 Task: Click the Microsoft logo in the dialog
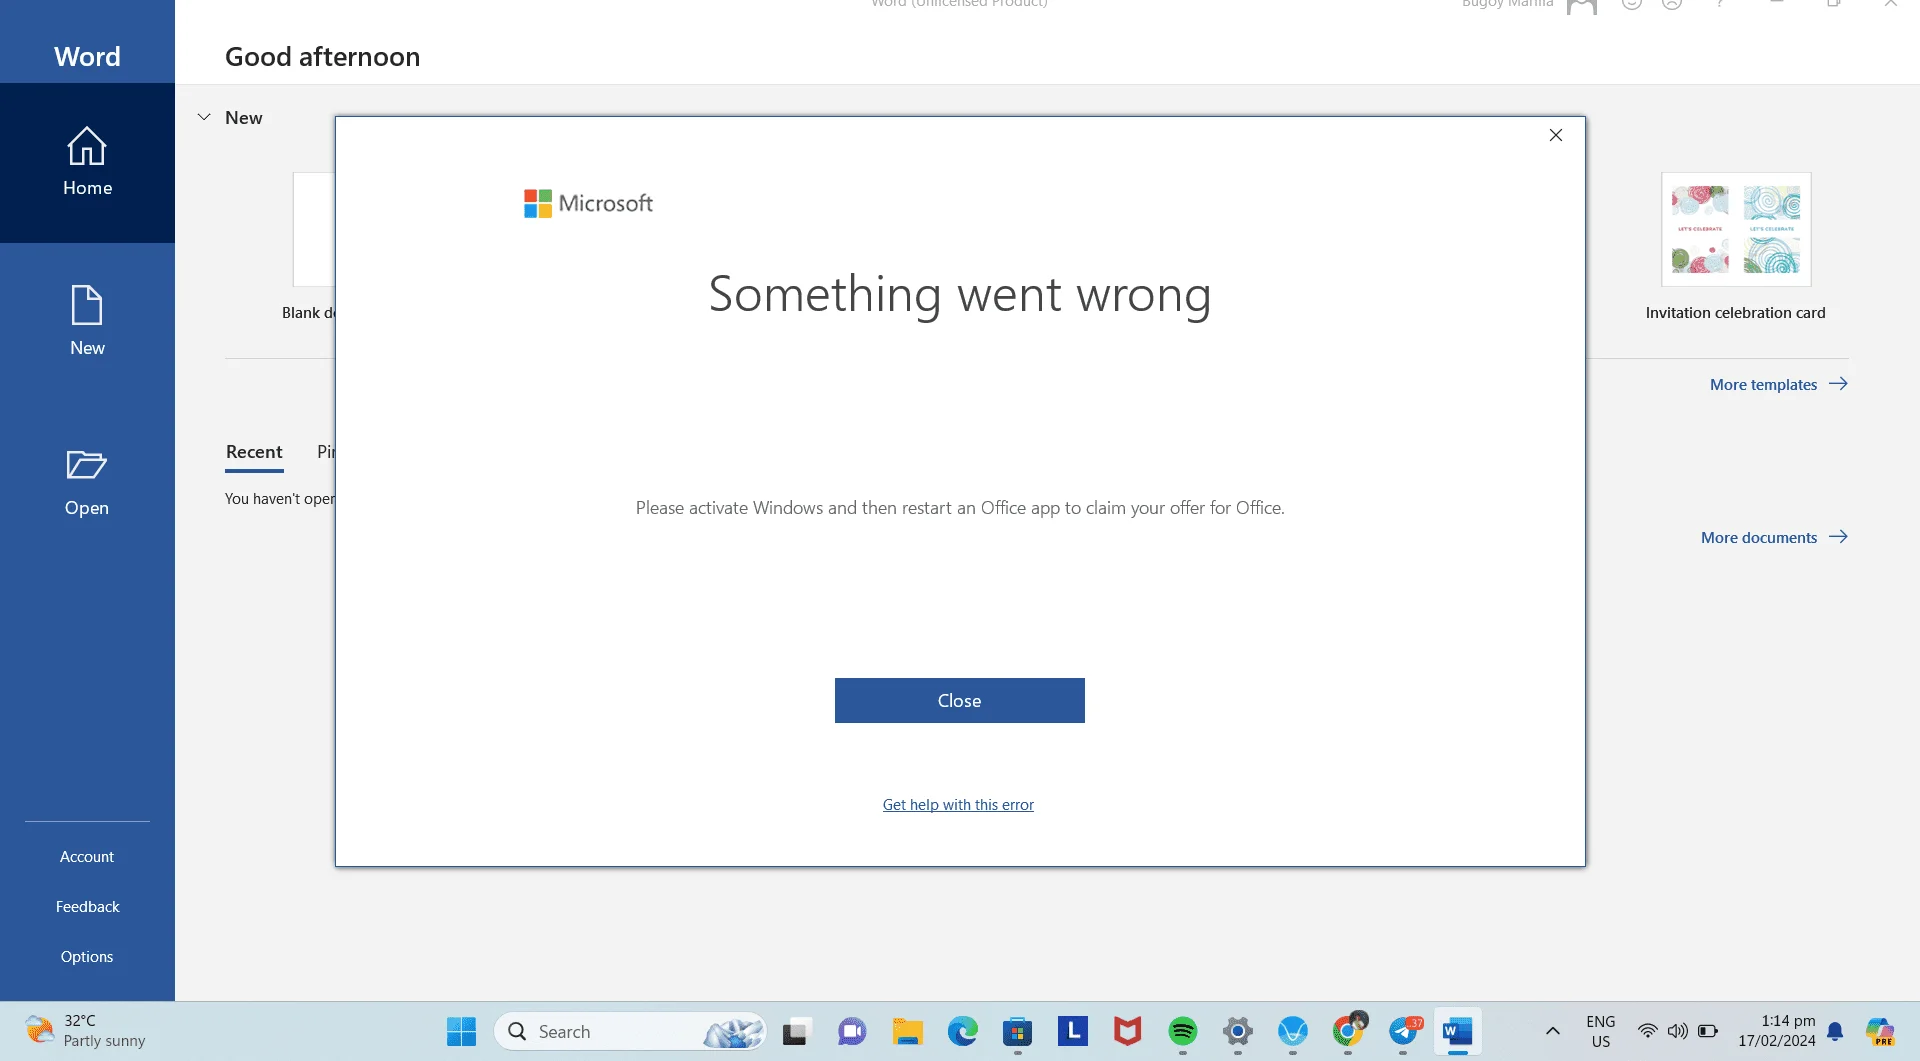point(588,204)
